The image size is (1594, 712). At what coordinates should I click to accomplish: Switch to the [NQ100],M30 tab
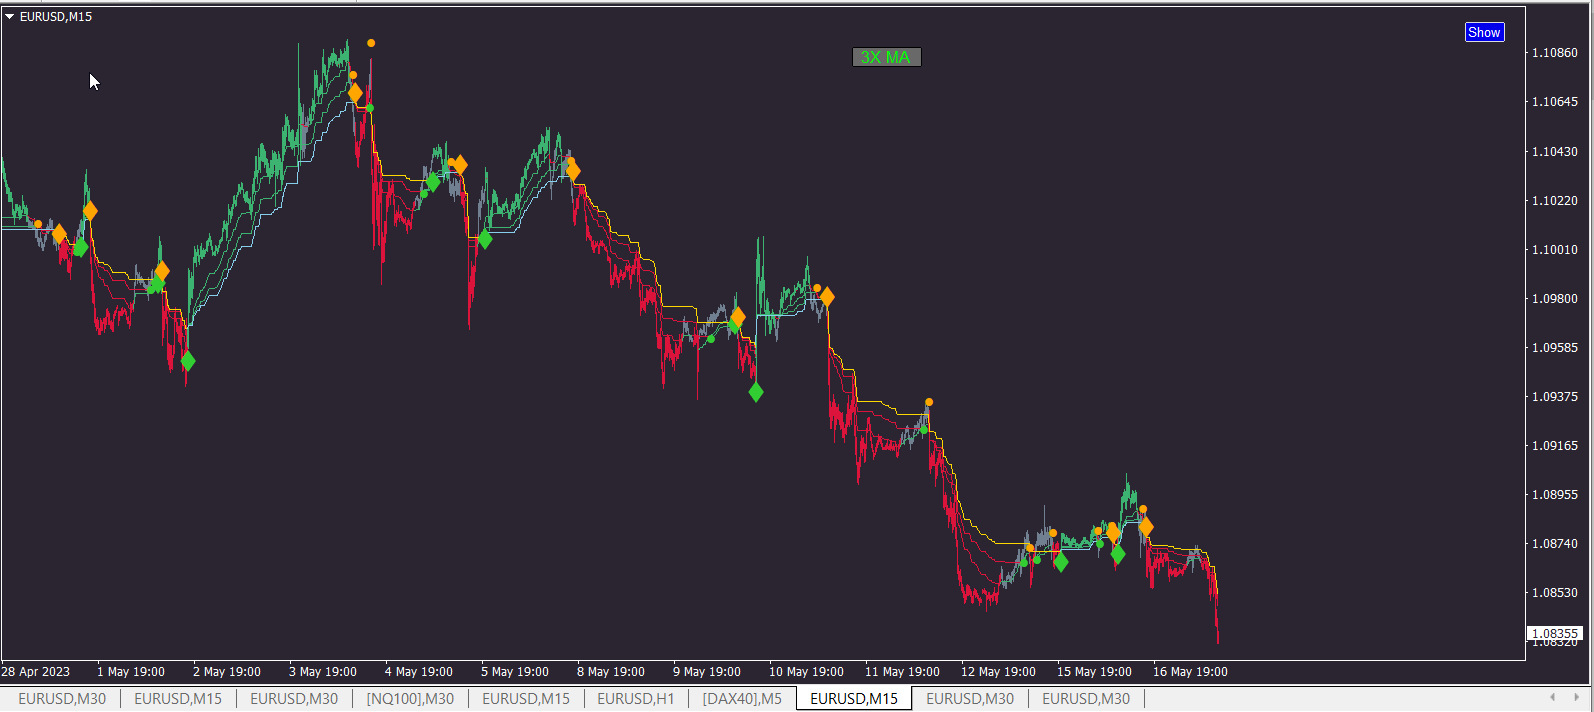tap(410, 699)
